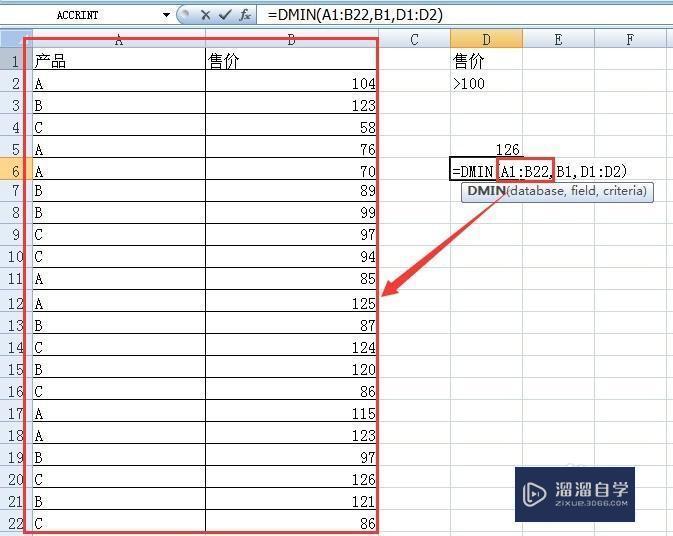Image resolution: width=673 pixels, height=536 pixels.
Task: Click cell B7 with value 89
Action: tap(291, 191)
